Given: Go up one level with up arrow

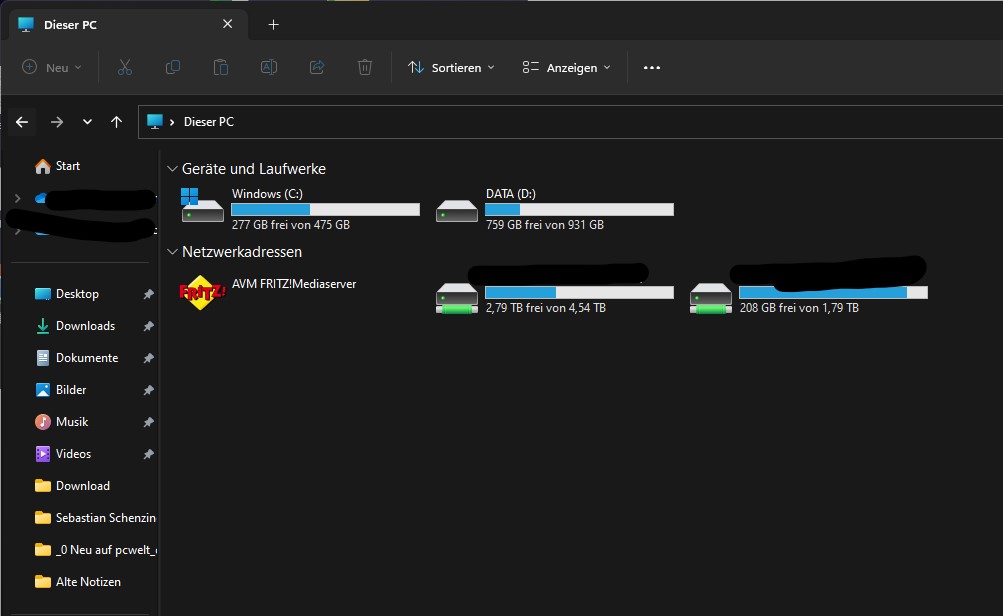Looking at the screenshot, I should pos(116,122).
